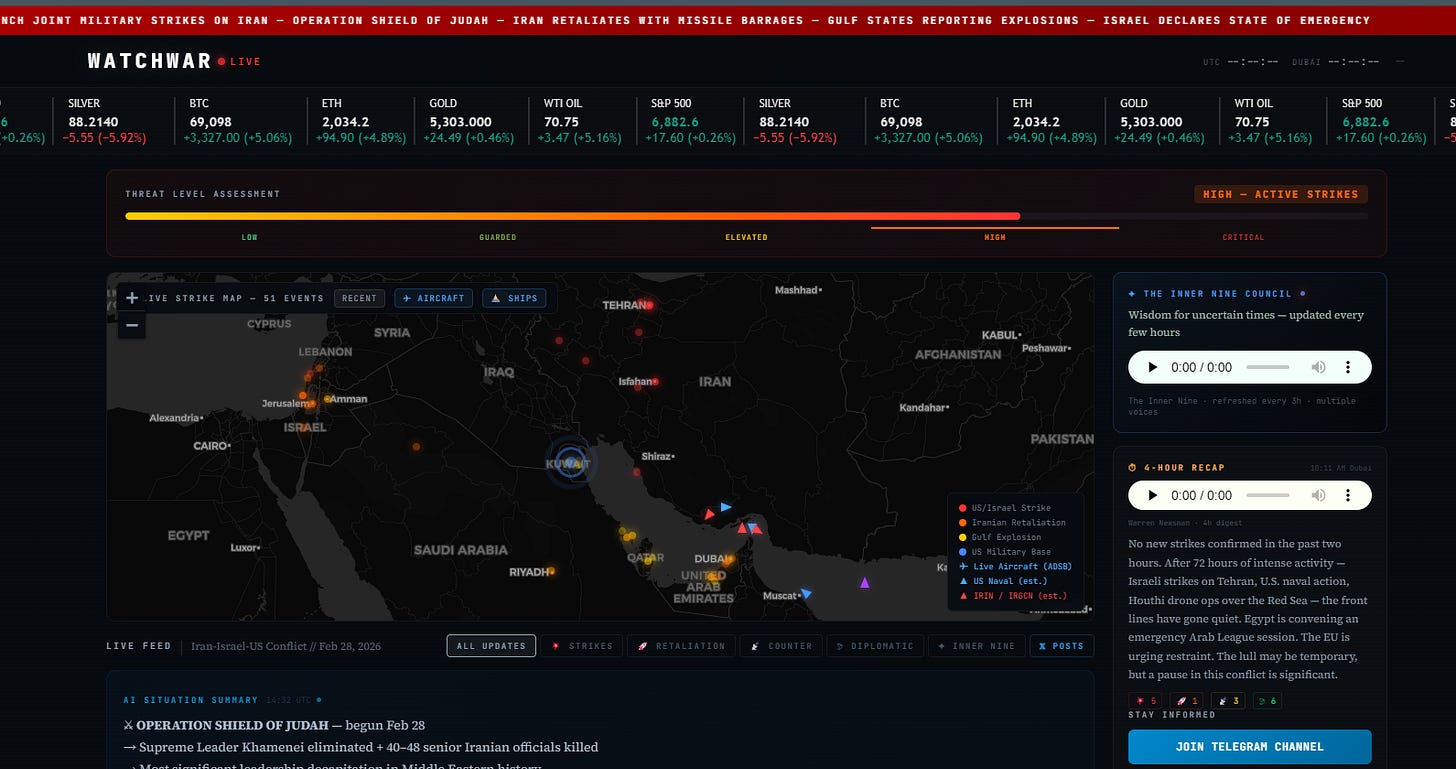
Task: Toggle the Aircraft layer on the map
Action: [x=434, y=298]
